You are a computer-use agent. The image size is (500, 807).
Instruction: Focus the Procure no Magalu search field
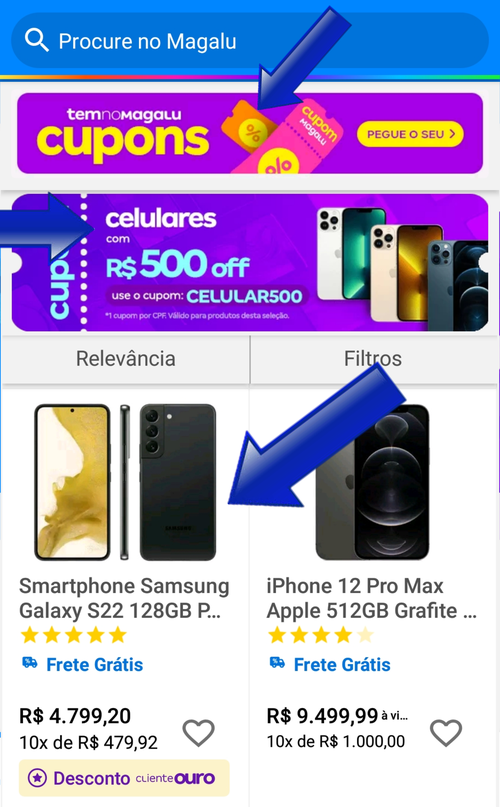click(x=250, y=41)
